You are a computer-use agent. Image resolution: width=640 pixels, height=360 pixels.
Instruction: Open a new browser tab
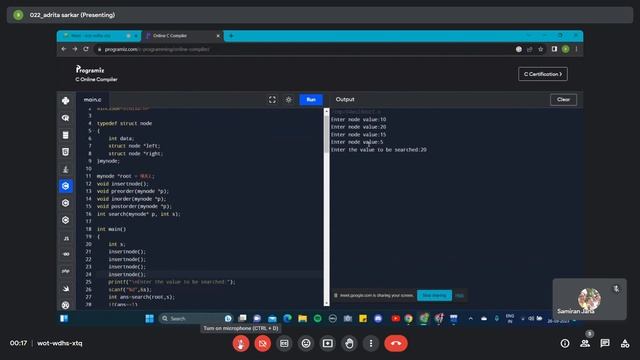pos(231,36)
